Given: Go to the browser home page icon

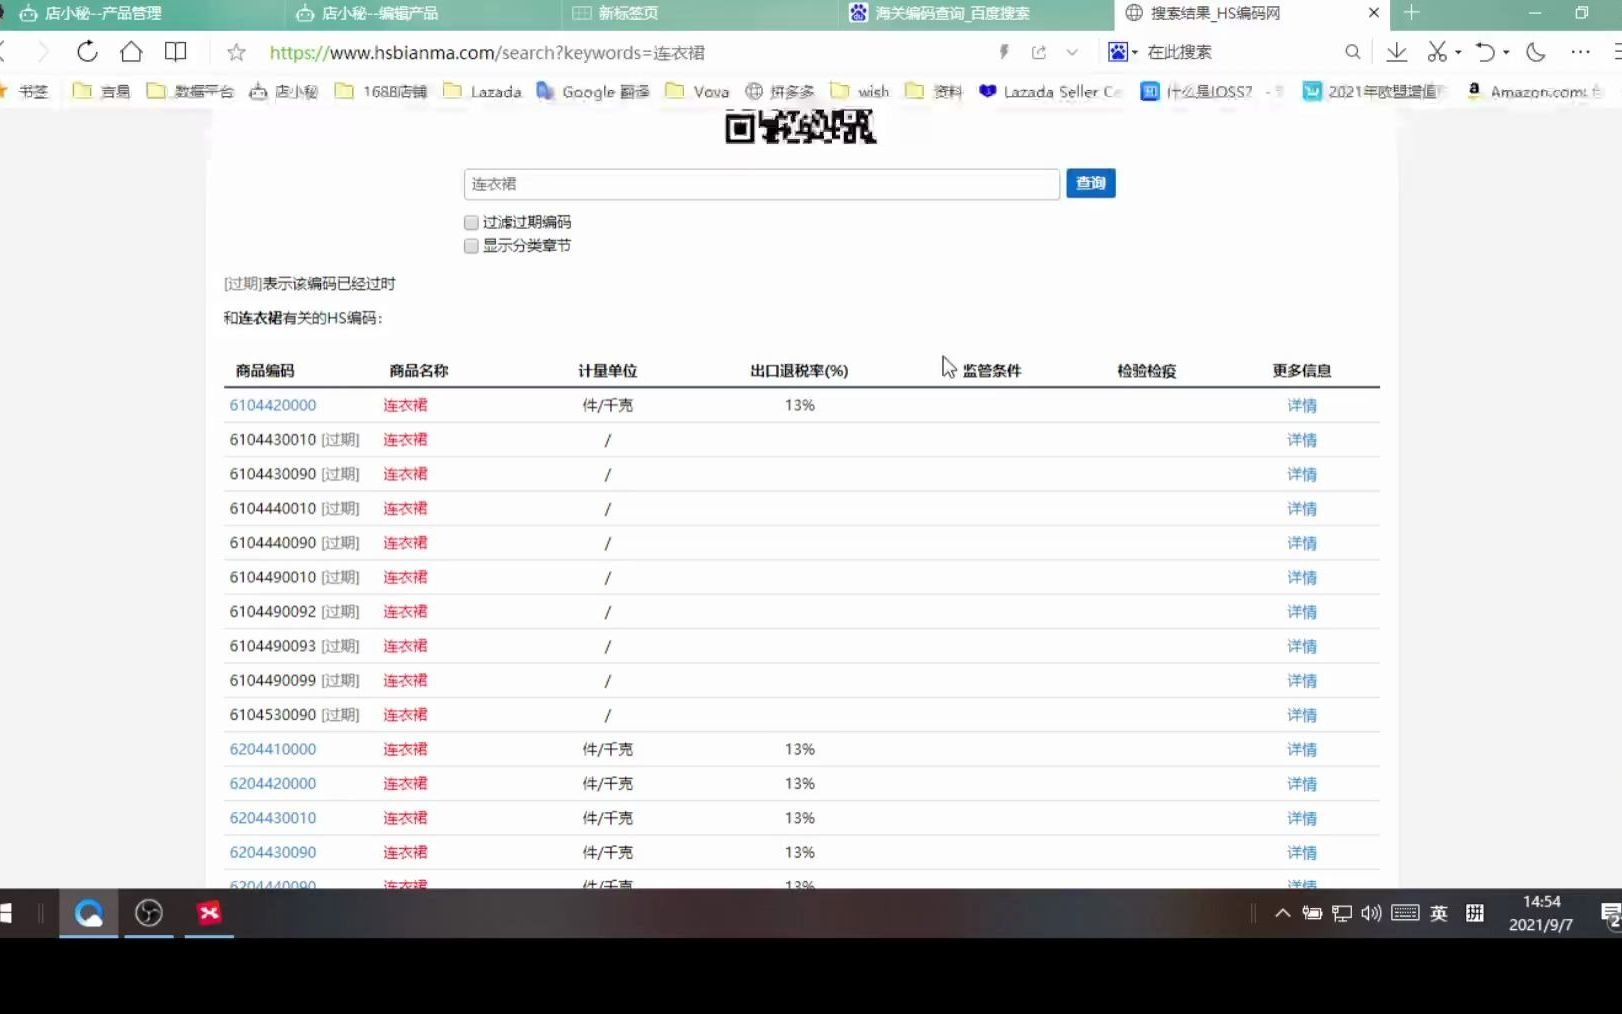Looking at the screenshot, I should [131, 52].
